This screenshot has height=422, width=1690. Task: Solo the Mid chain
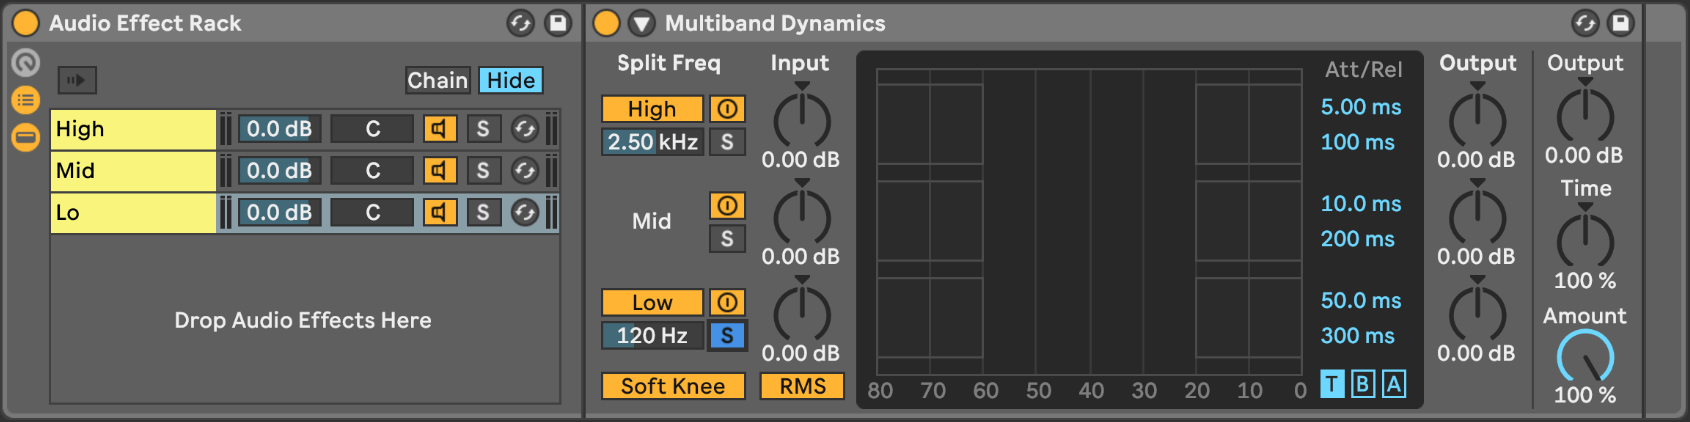point(483,171)
